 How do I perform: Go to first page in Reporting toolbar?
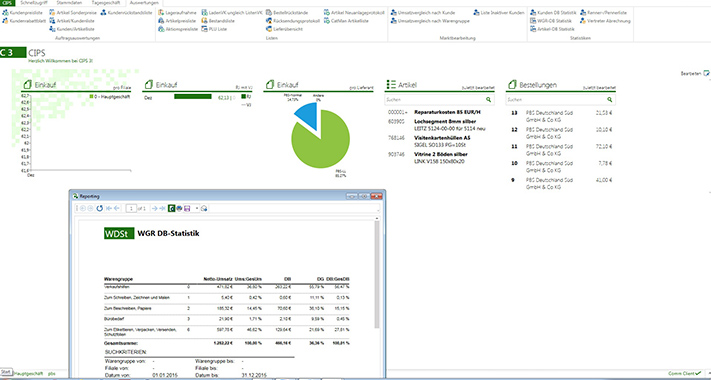pos(109,208)
